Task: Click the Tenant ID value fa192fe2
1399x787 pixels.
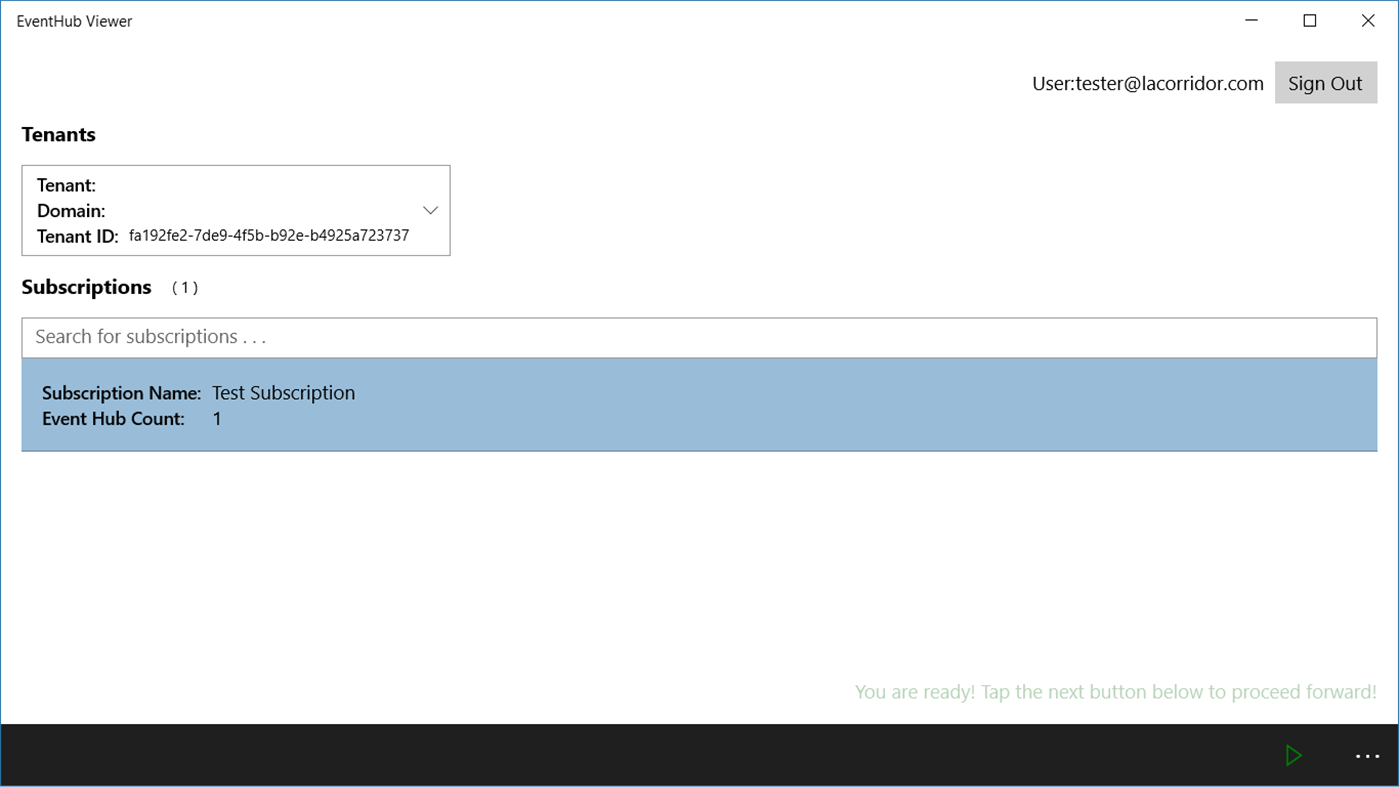Action: [x=268, y=236]
